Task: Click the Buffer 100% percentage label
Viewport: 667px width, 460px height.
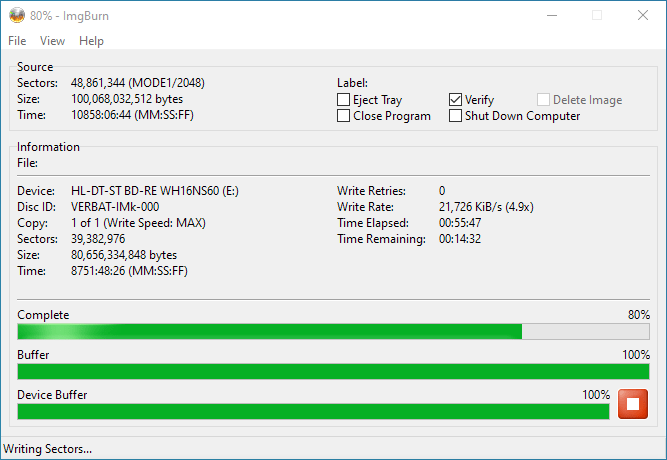Action: pos(636,355)
